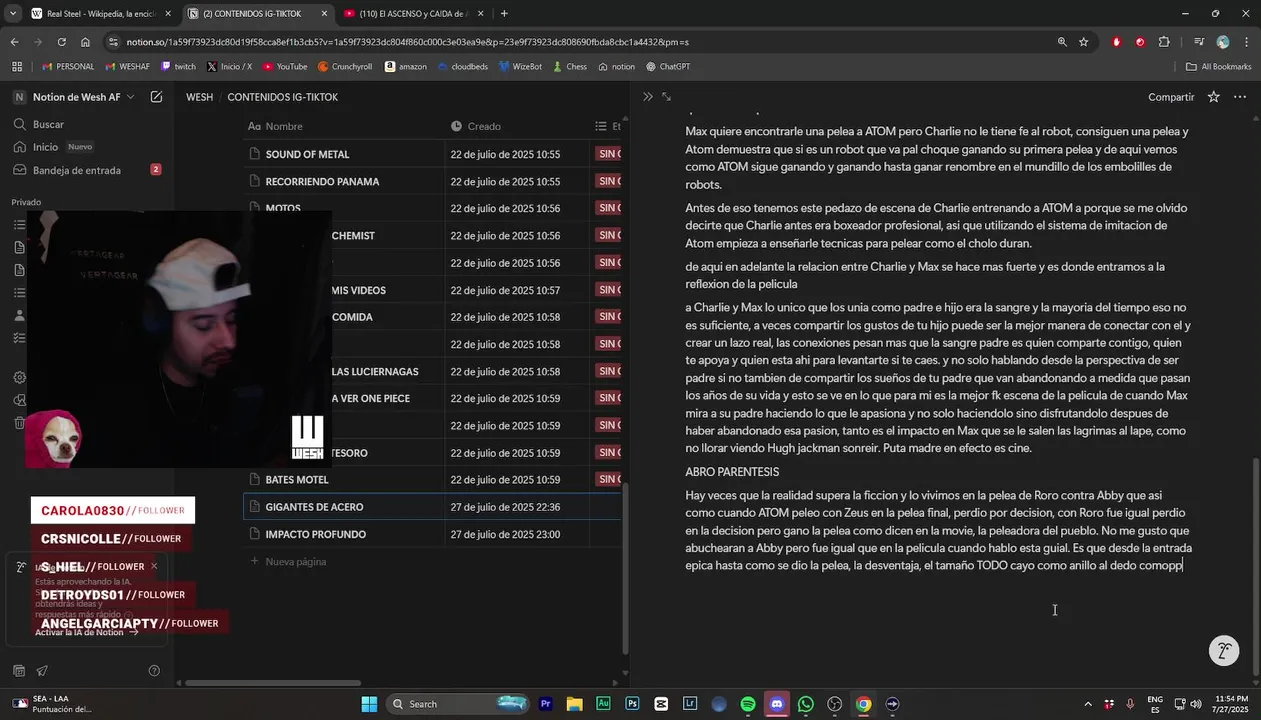Click the database horizontal scrollbar
Image resolution: width=1261 pixels, height=720 pixels.
[273, 683]
